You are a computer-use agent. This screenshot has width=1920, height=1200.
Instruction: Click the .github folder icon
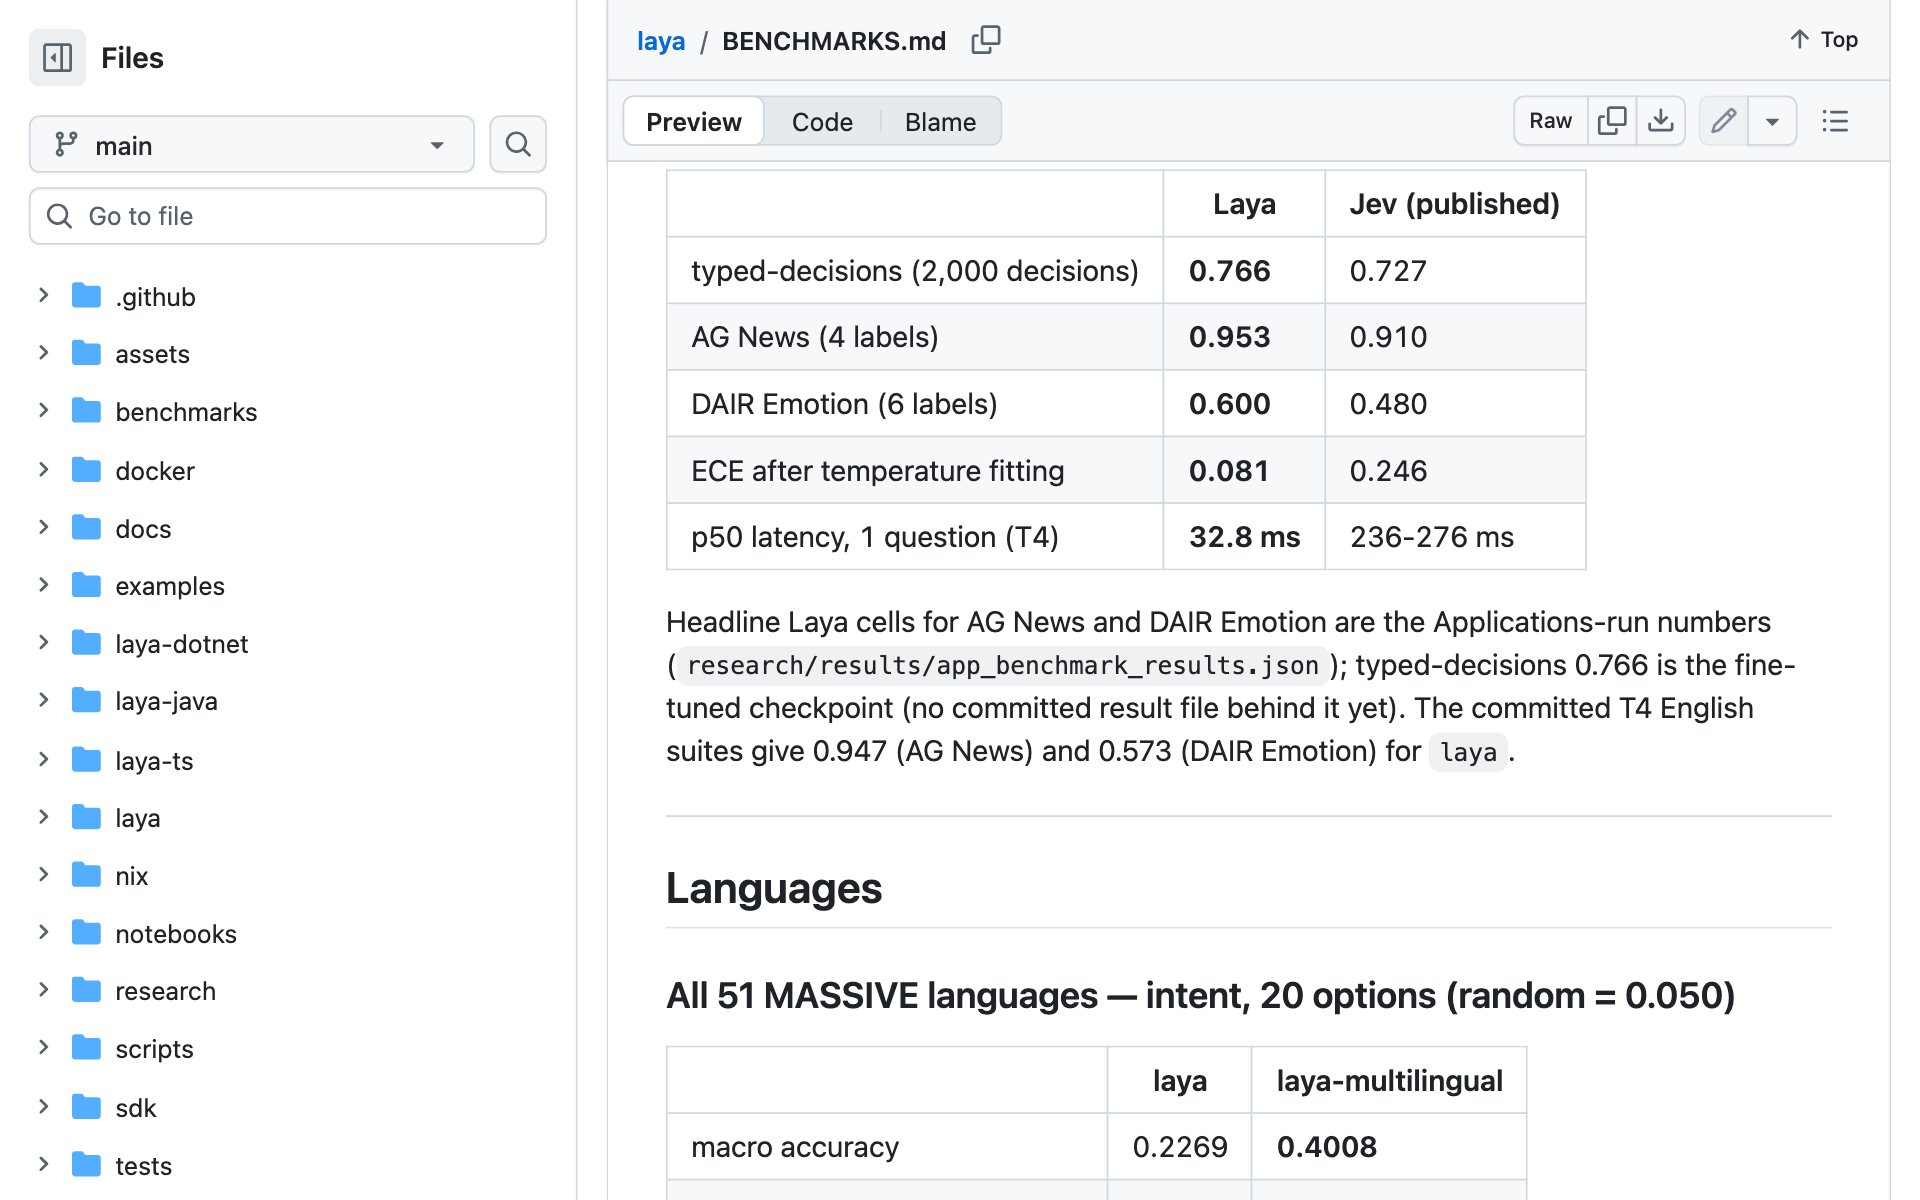click(x=87, y=296)
